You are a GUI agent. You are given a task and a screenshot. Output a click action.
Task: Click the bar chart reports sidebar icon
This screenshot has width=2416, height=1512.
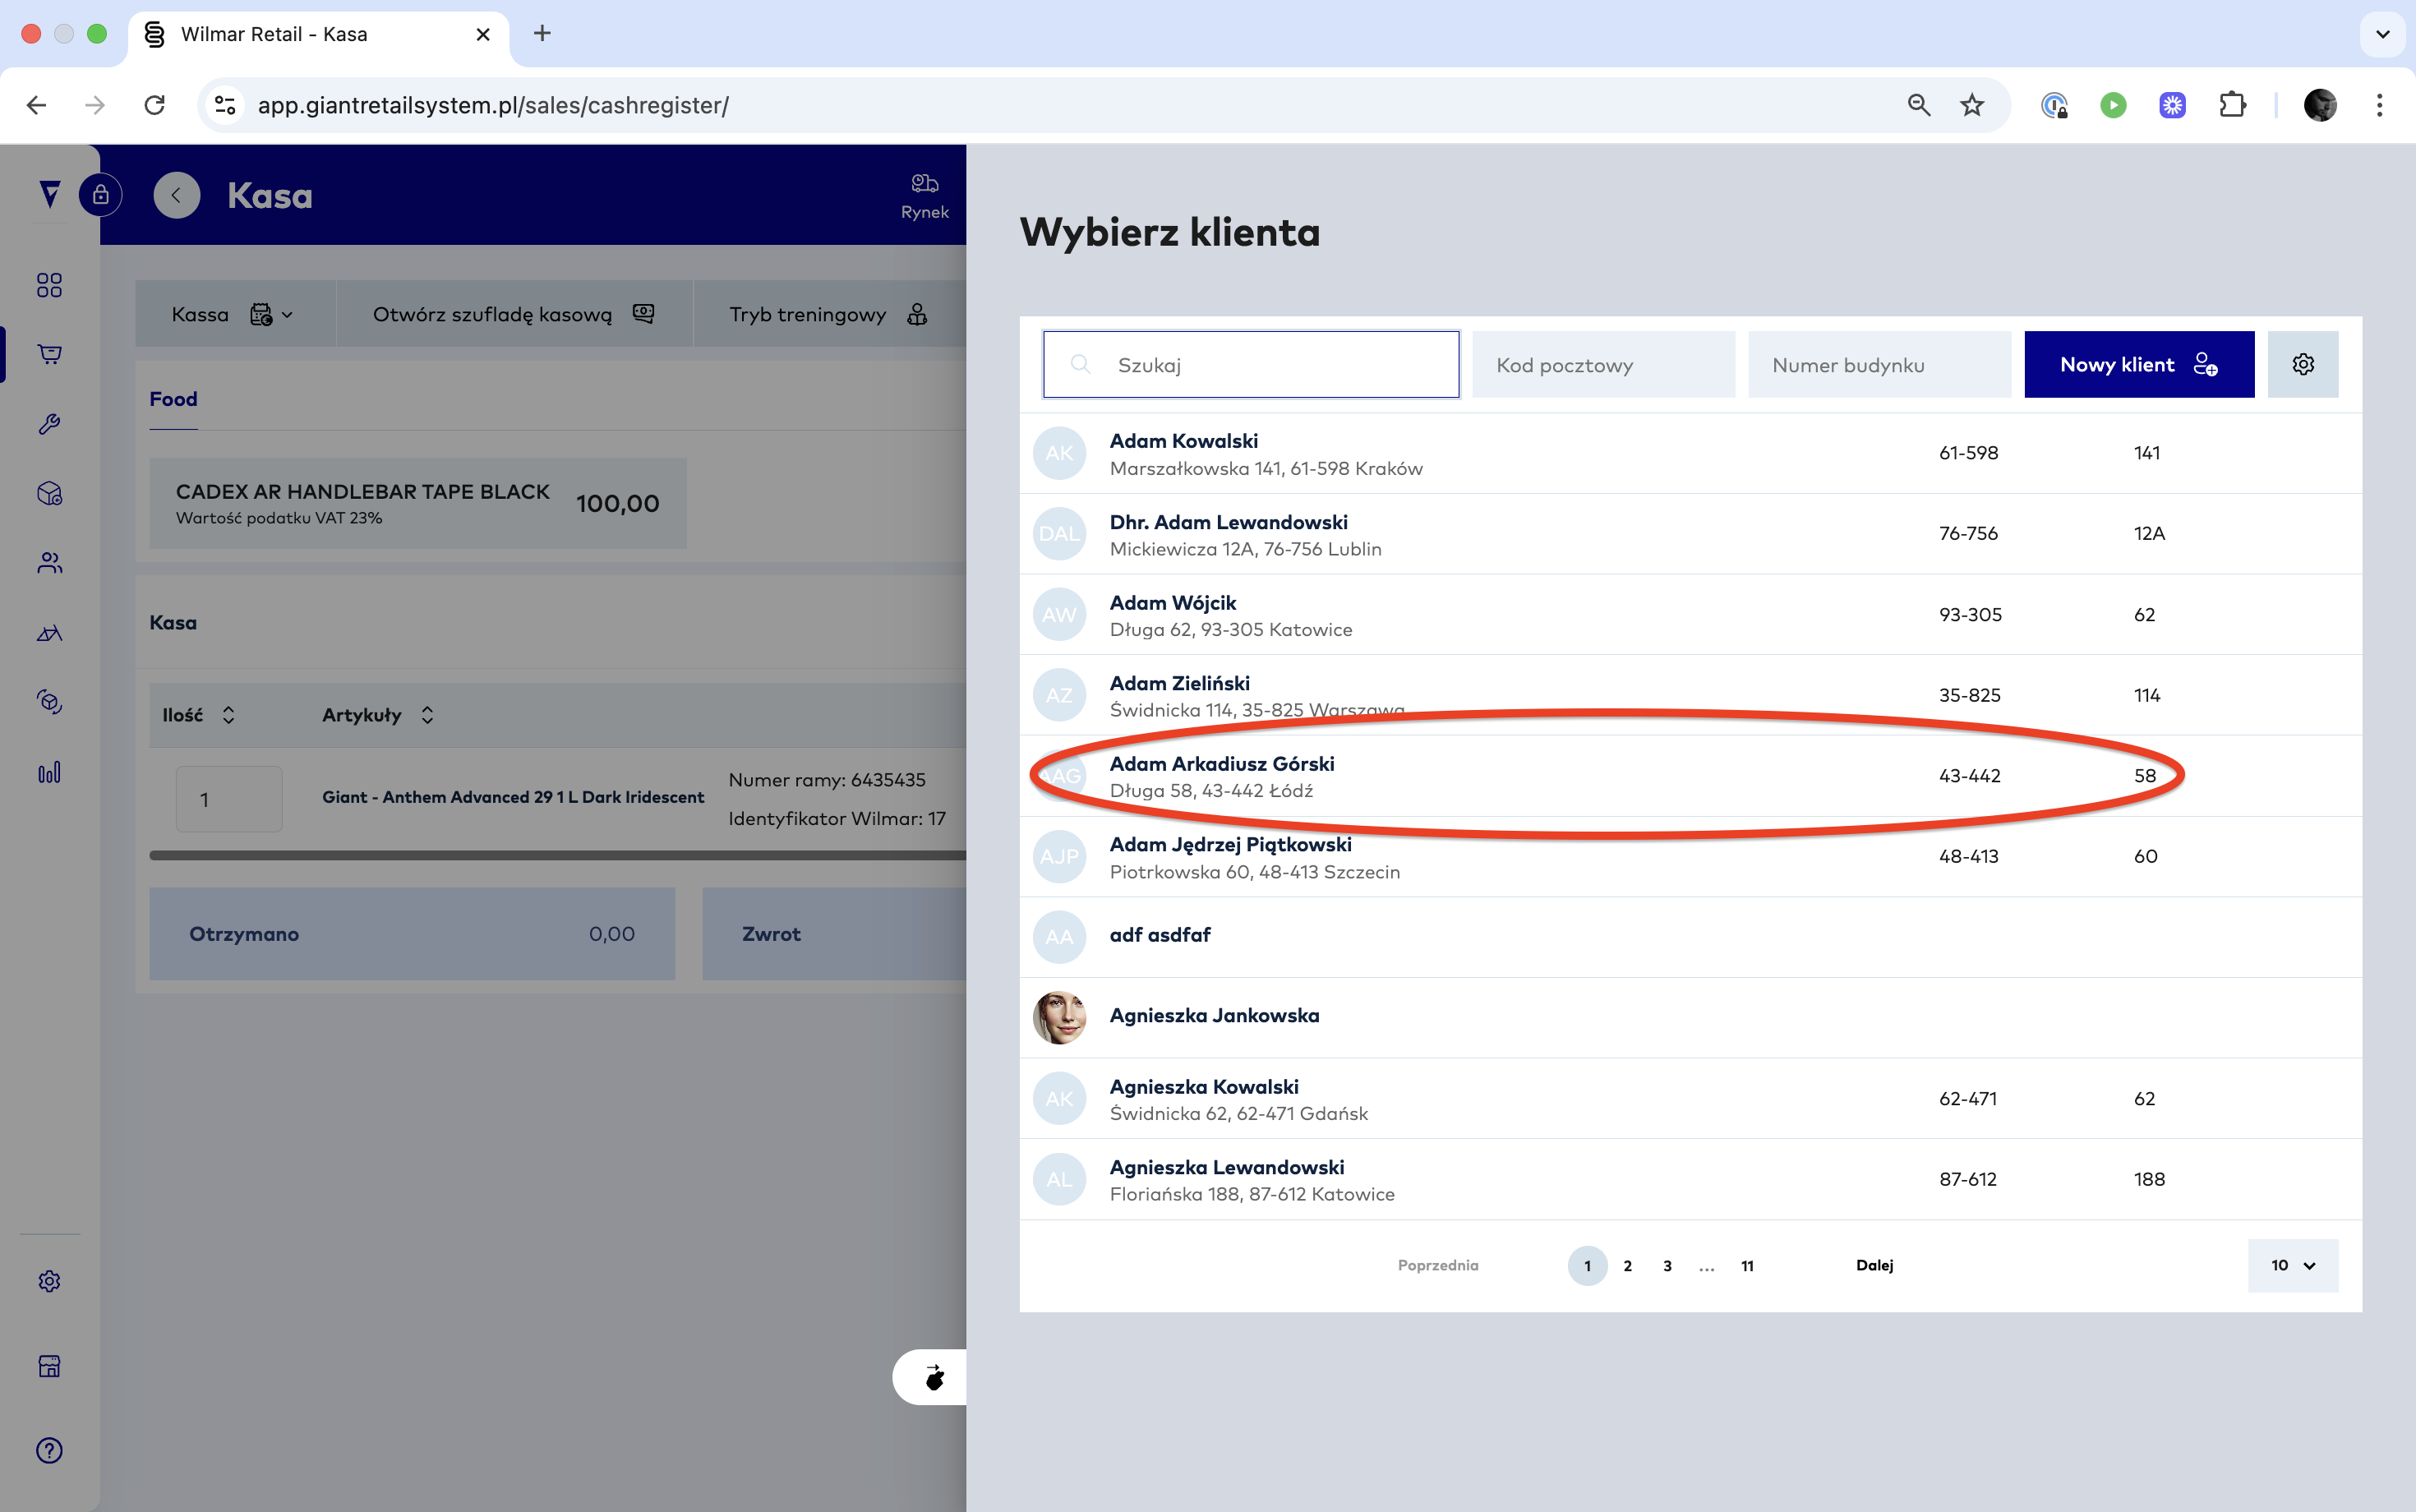(49, 772)
